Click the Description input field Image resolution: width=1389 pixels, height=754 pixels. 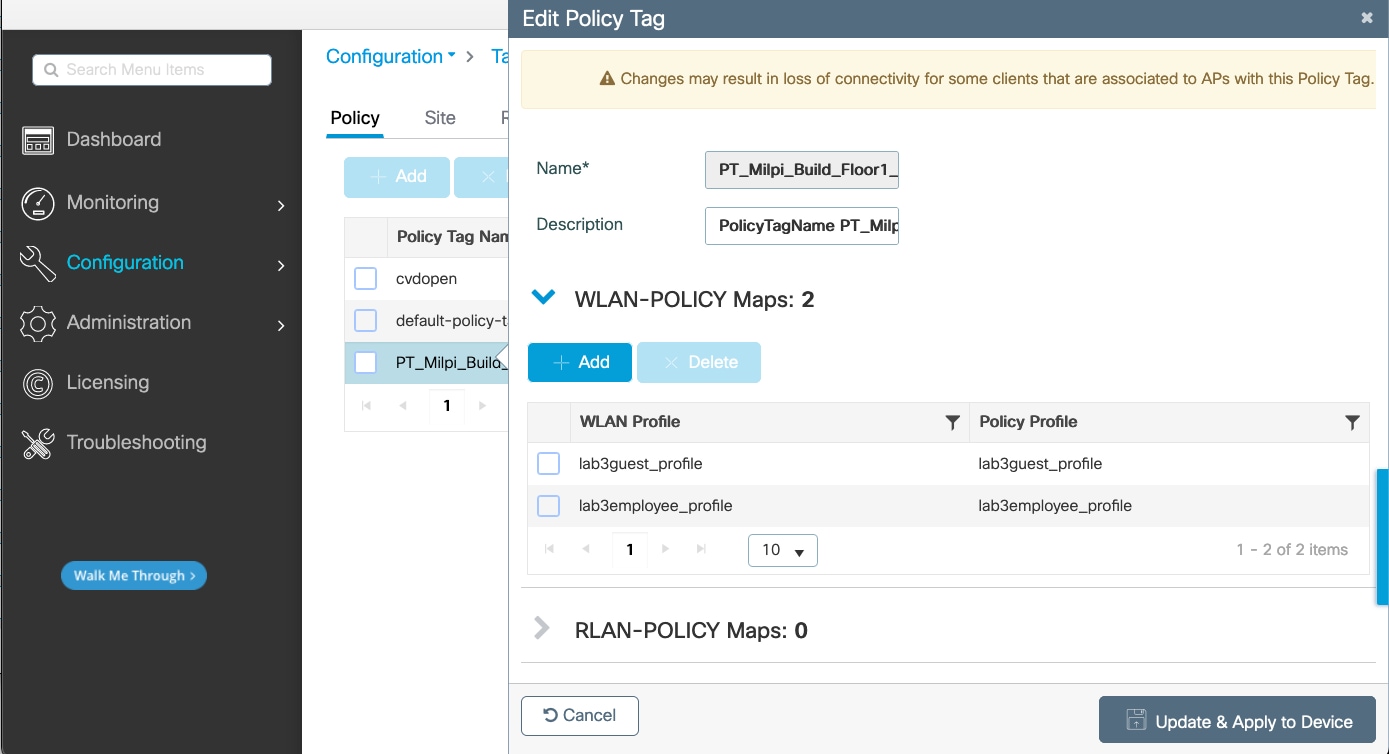coord(802,226)
